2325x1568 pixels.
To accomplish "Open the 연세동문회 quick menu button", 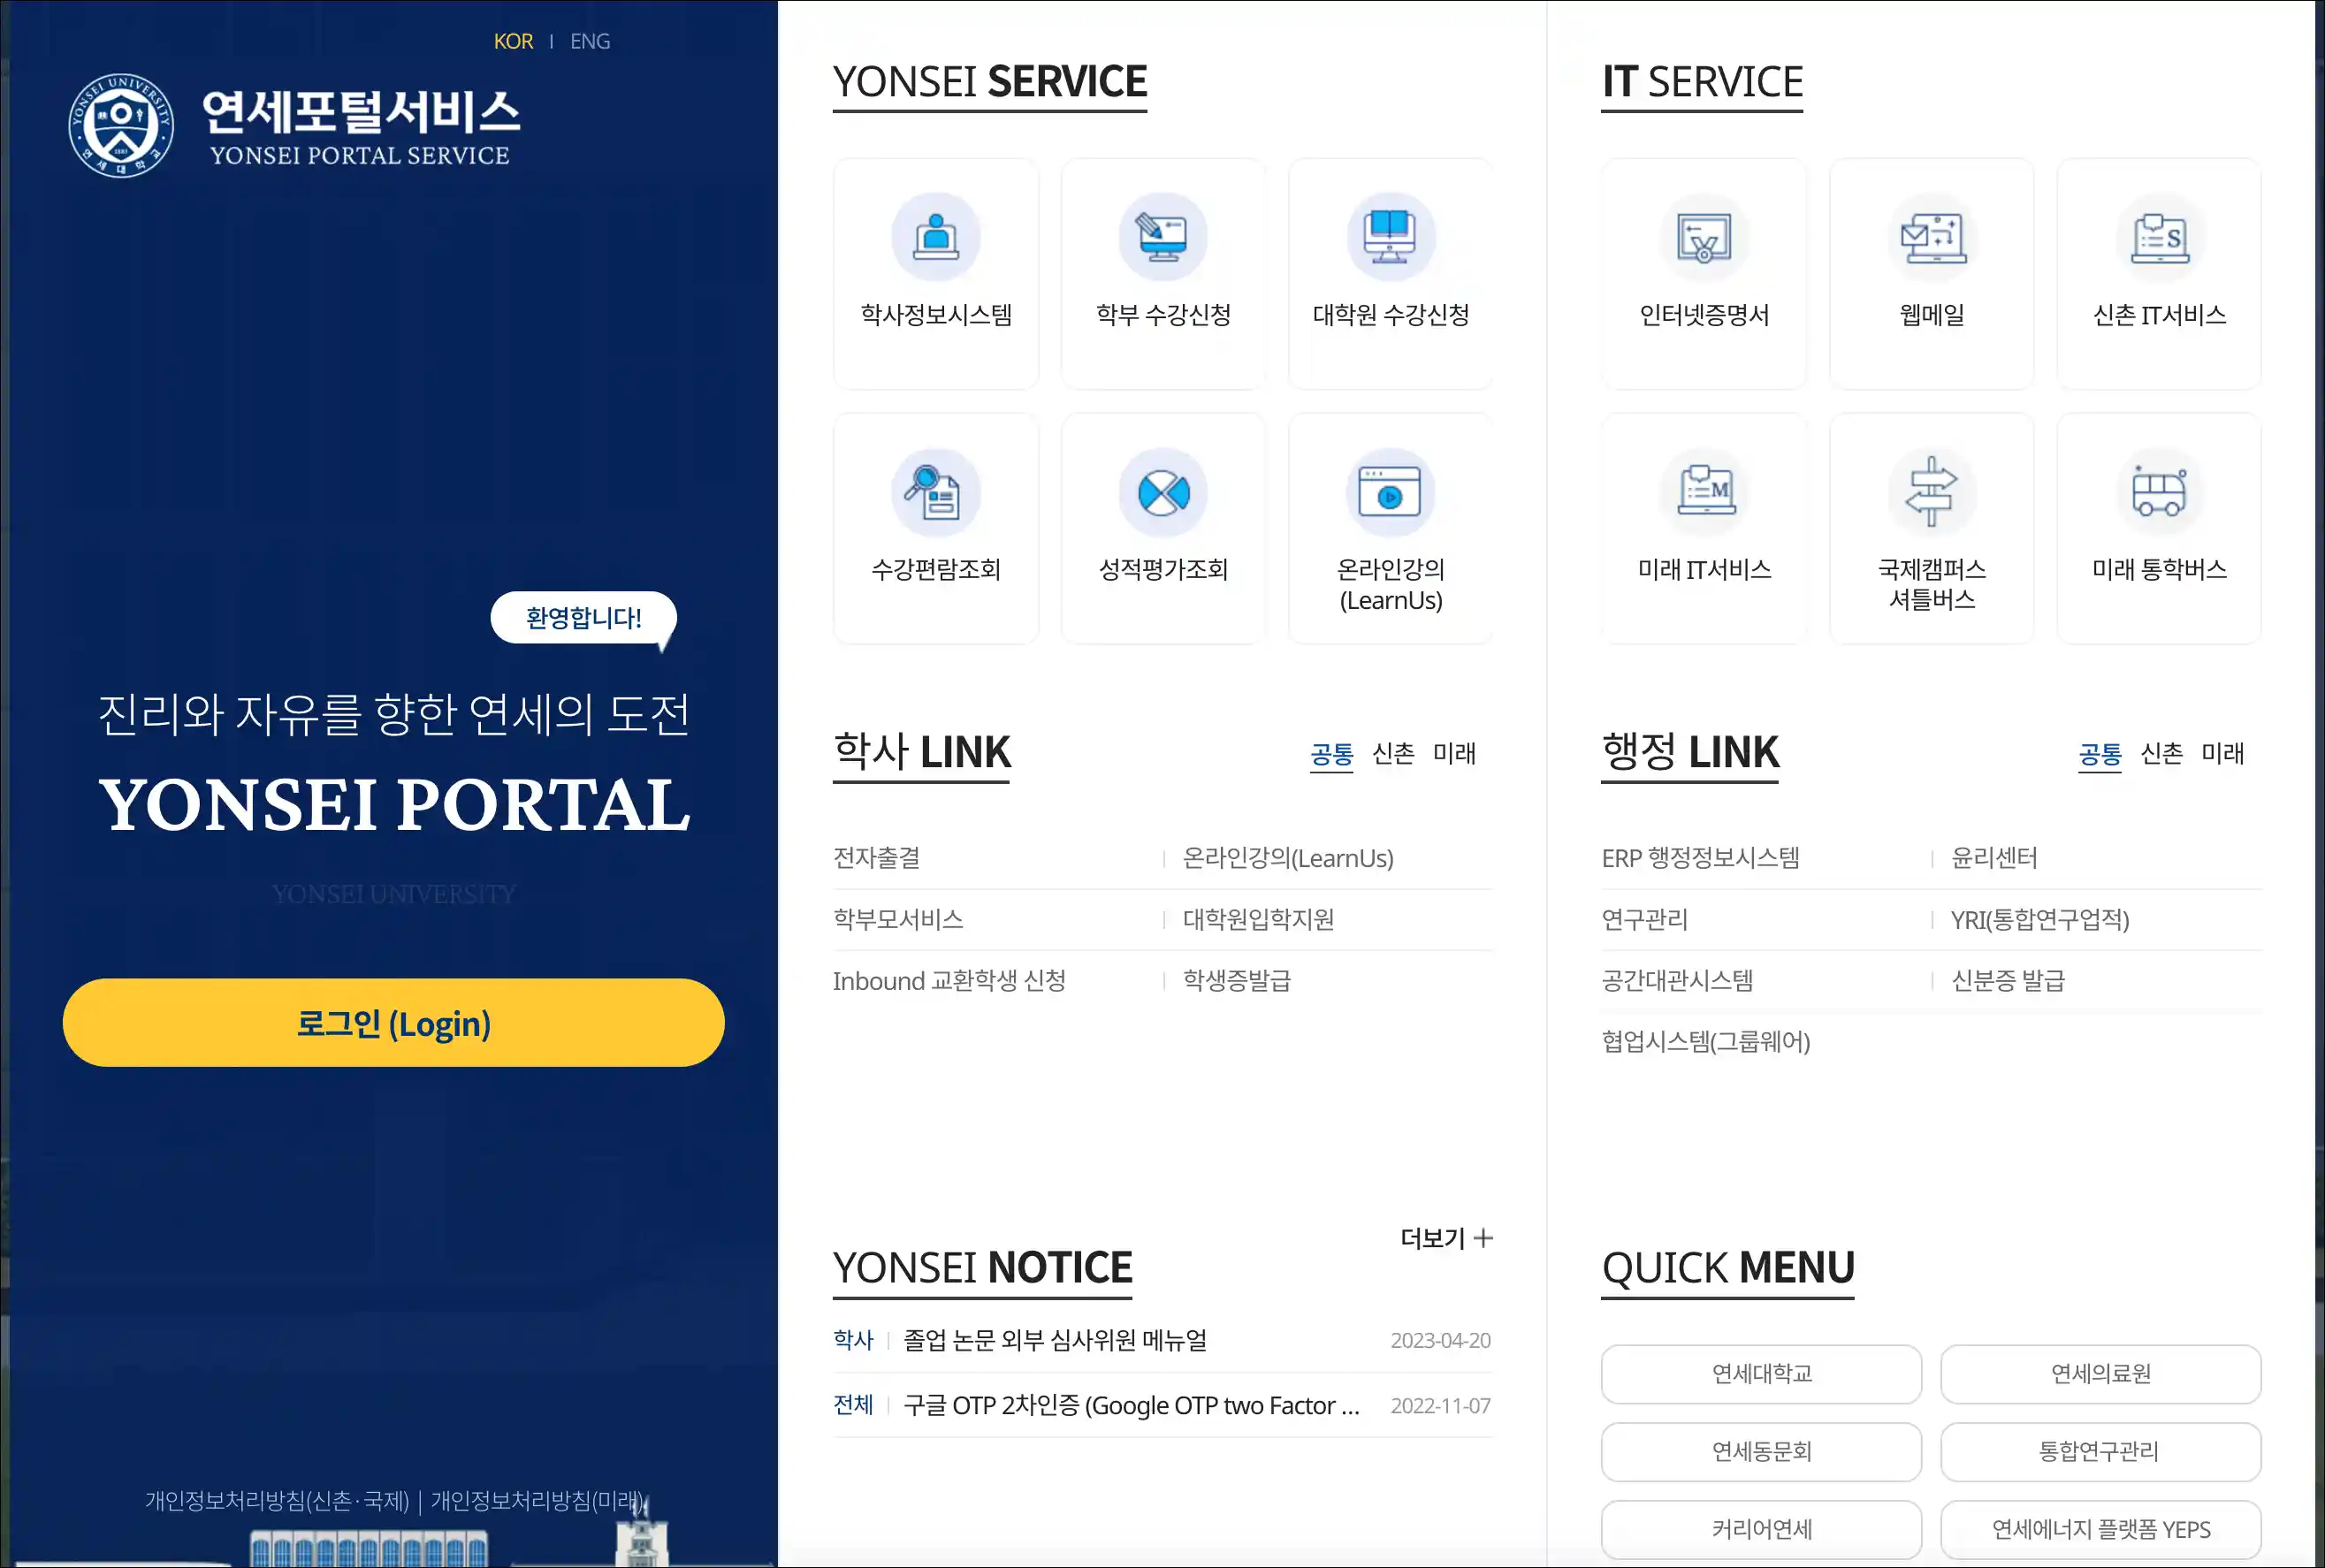I will pos(1761,1452).
